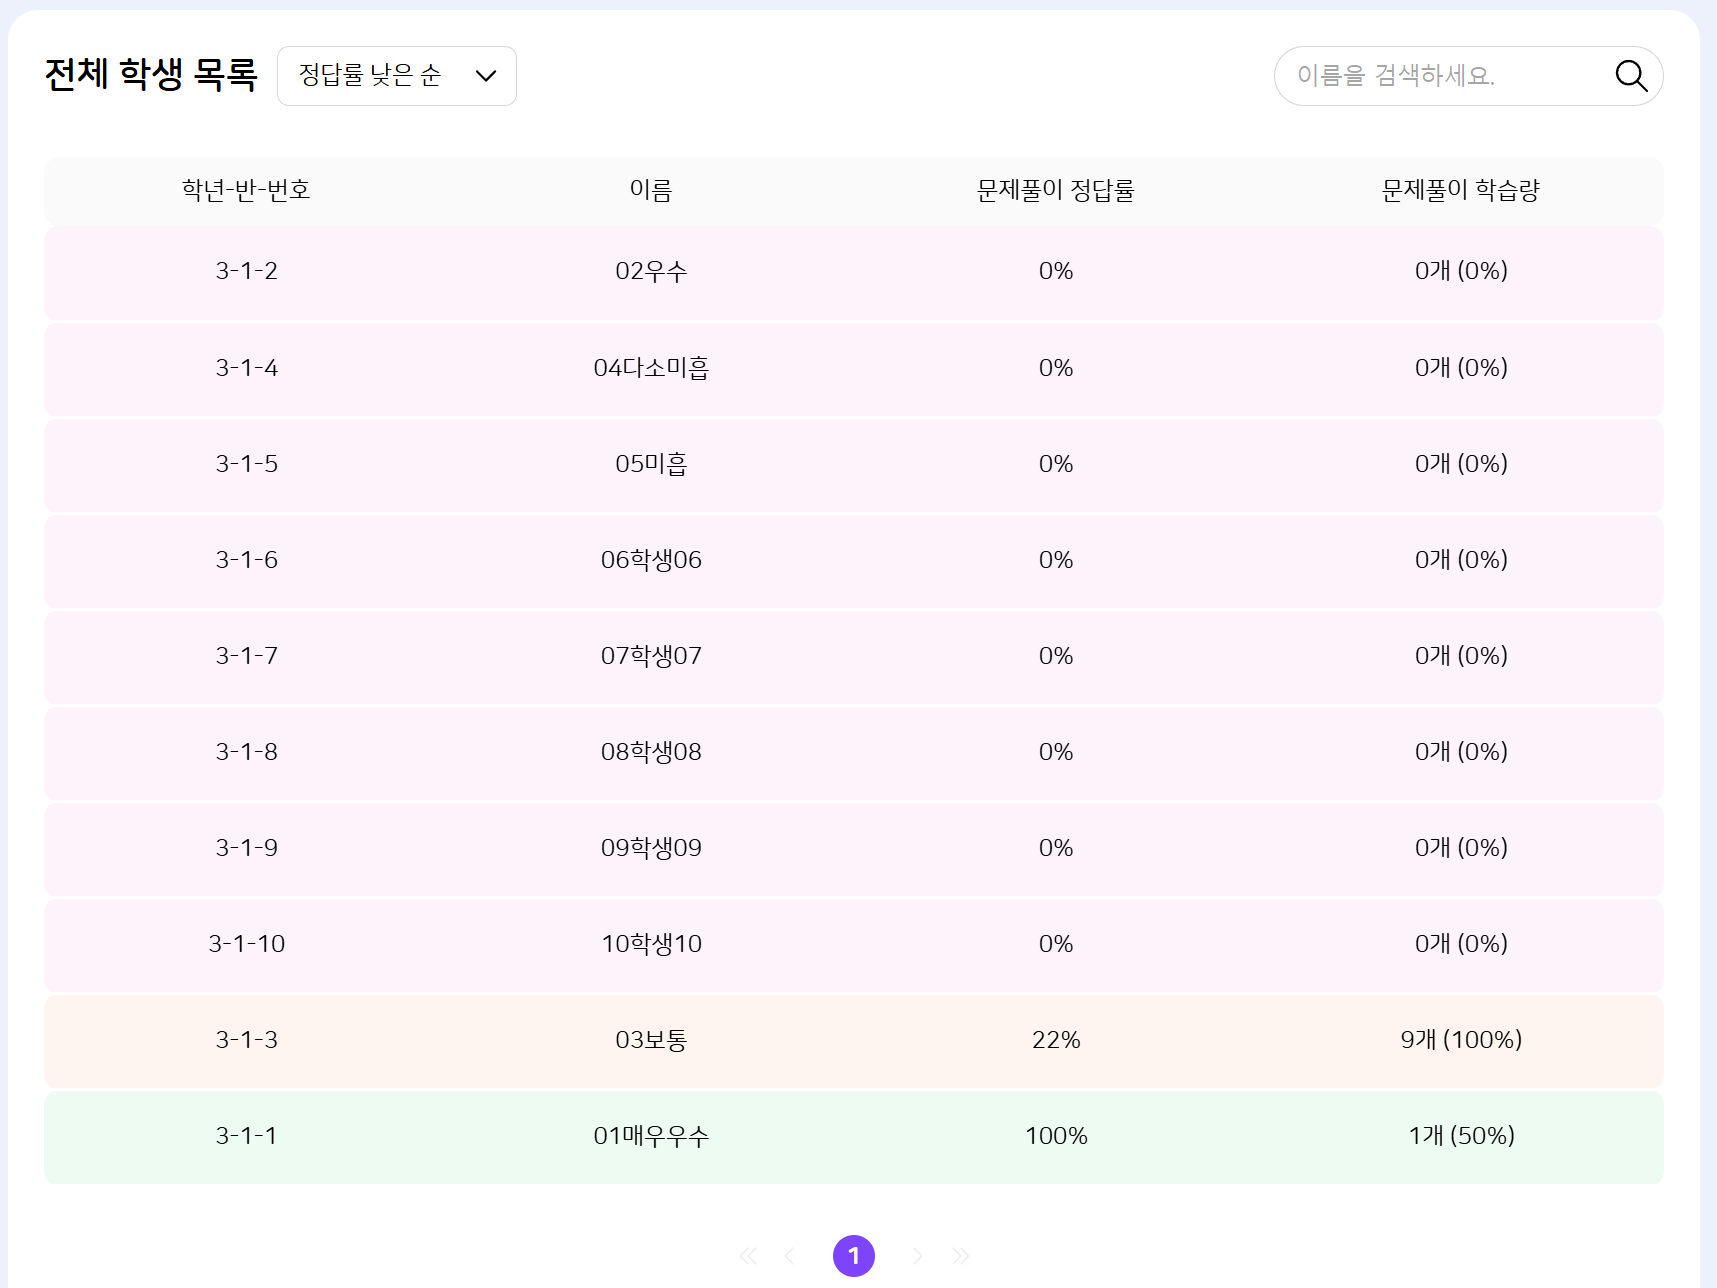This screenshot has height=1288, width=1717.
Task: Select student name 10학생10
Action: tap(651, 944)
